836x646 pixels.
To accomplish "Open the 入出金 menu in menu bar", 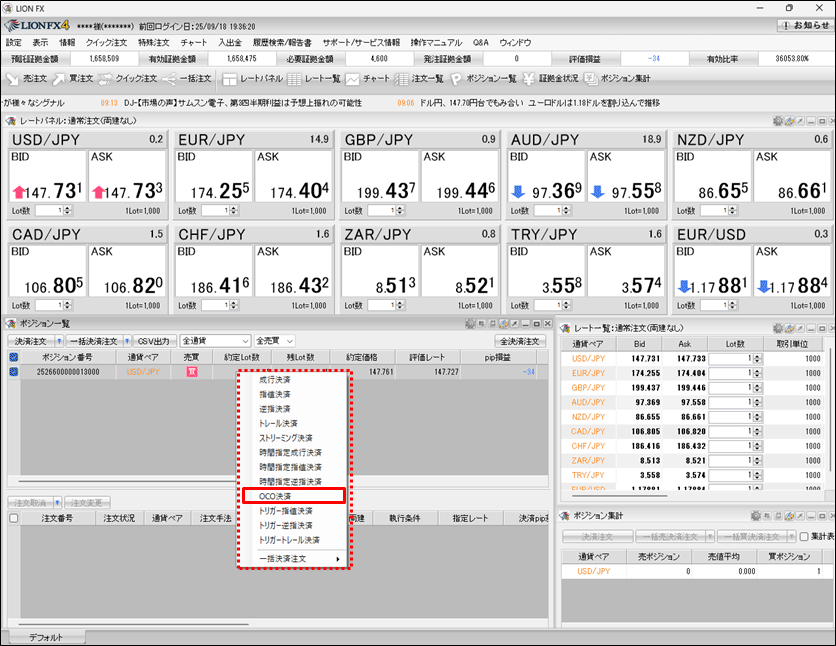I will pyautogui.click(x=230, y=43).
